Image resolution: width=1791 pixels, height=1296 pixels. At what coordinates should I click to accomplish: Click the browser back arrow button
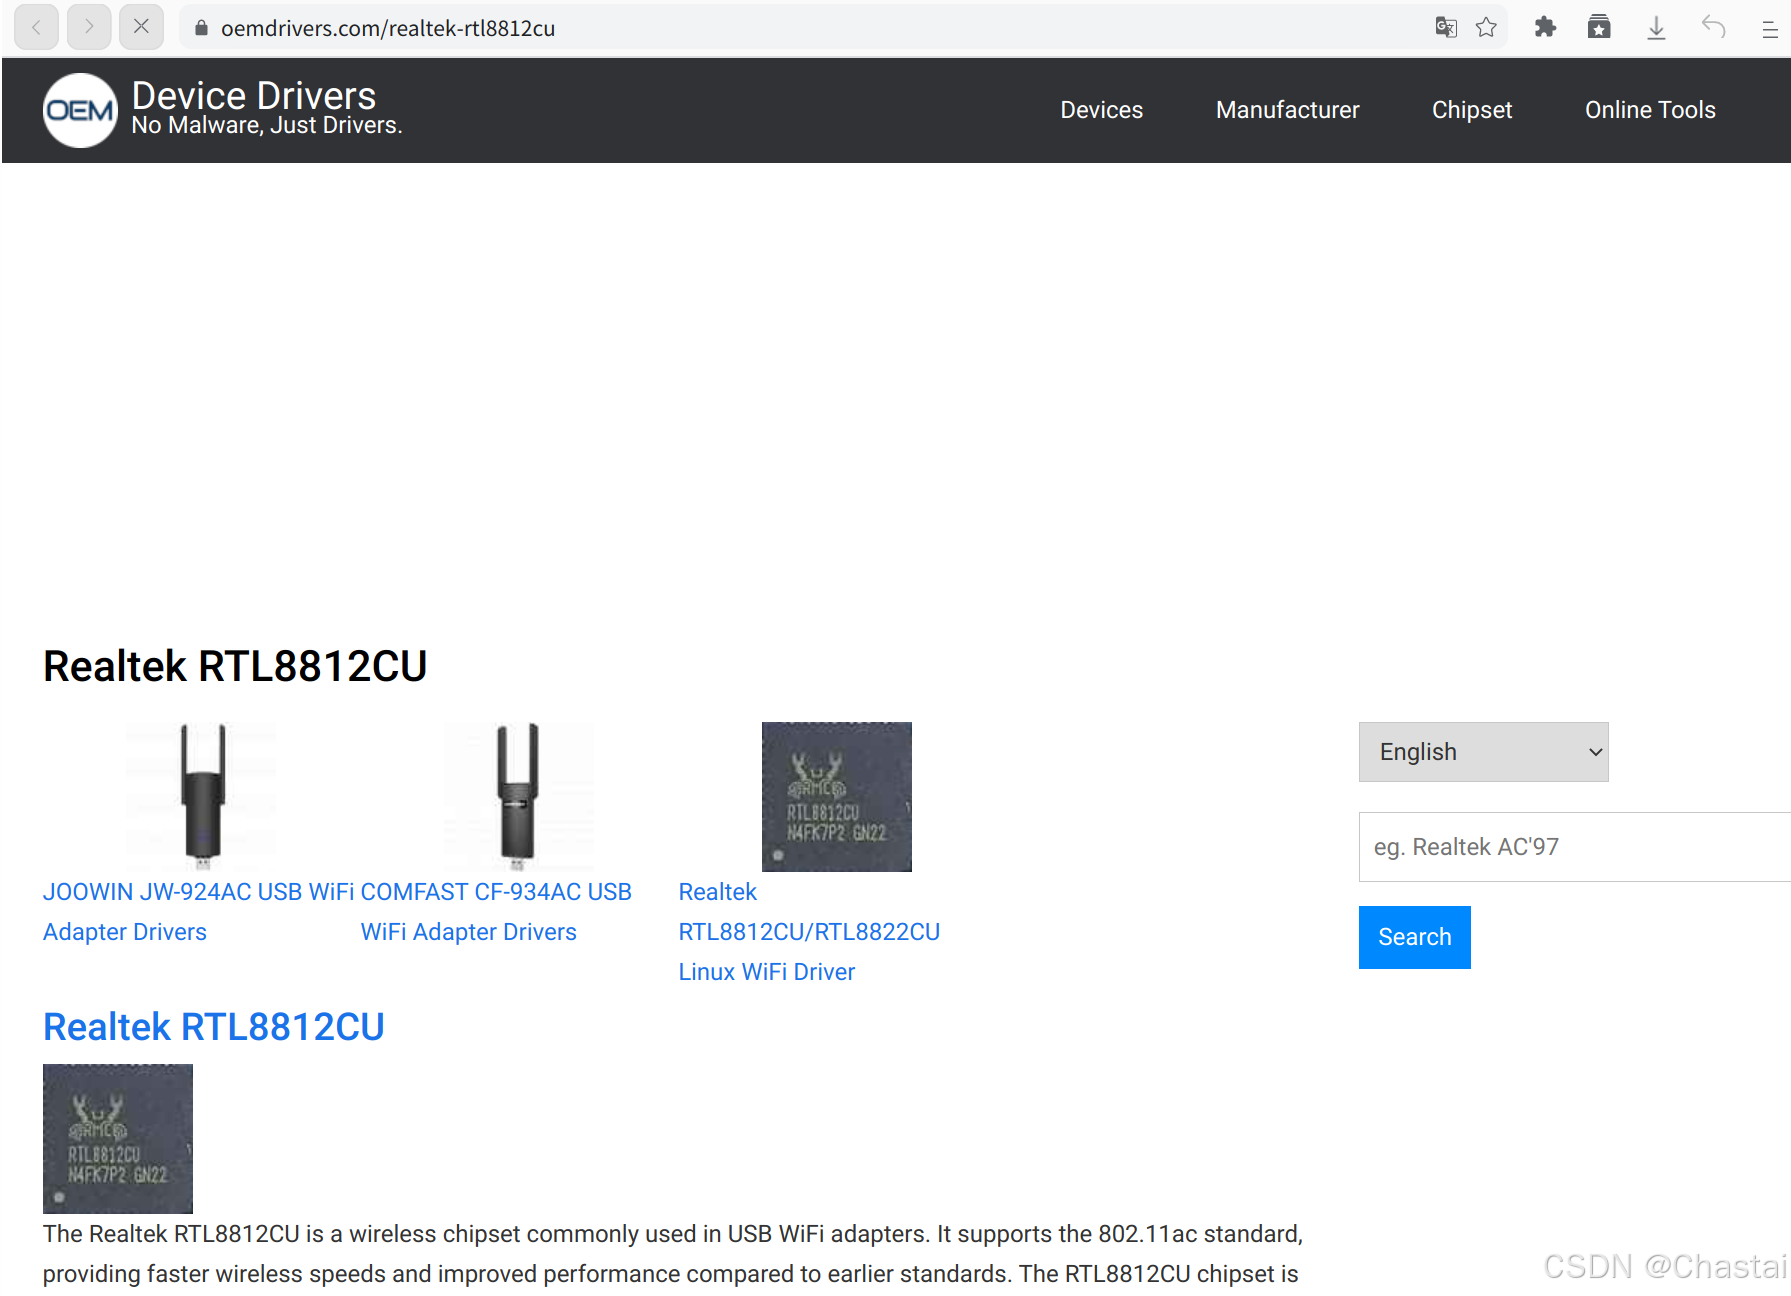(36, 27)
